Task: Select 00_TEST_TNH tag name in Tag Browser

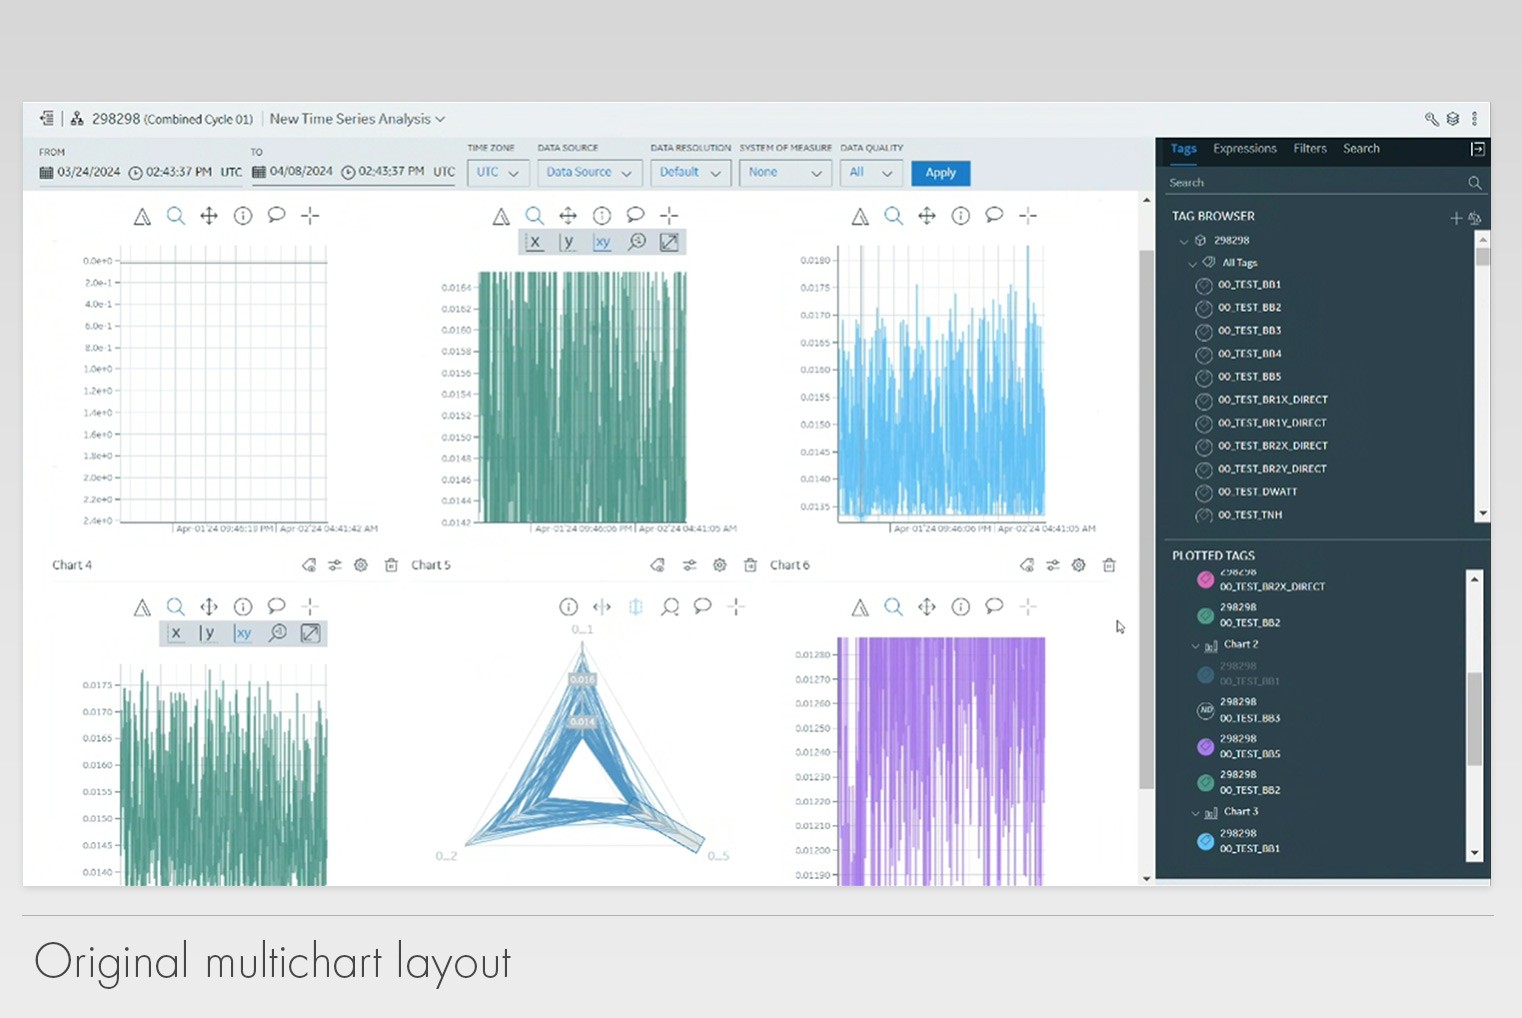Action: 1249,515
